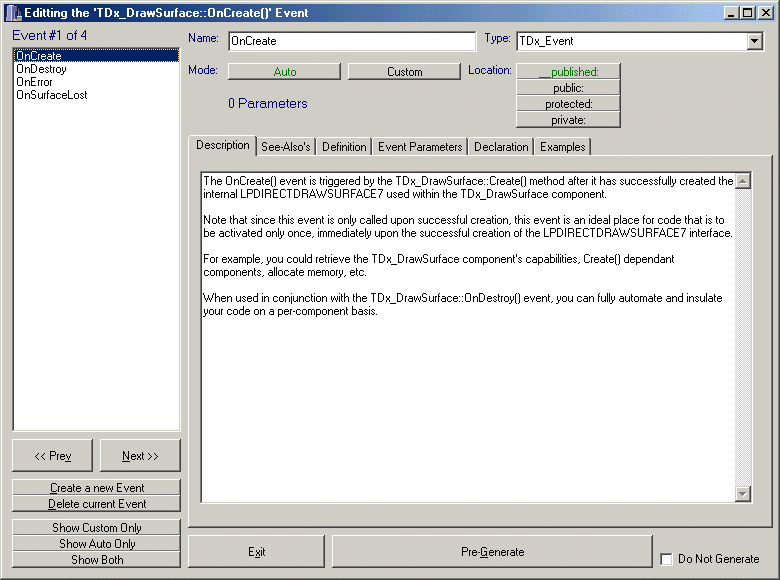This screenshot has width=780, height=580.
Task: Check the Do Not Generate checkbox
Action: (x=667, y=559)
